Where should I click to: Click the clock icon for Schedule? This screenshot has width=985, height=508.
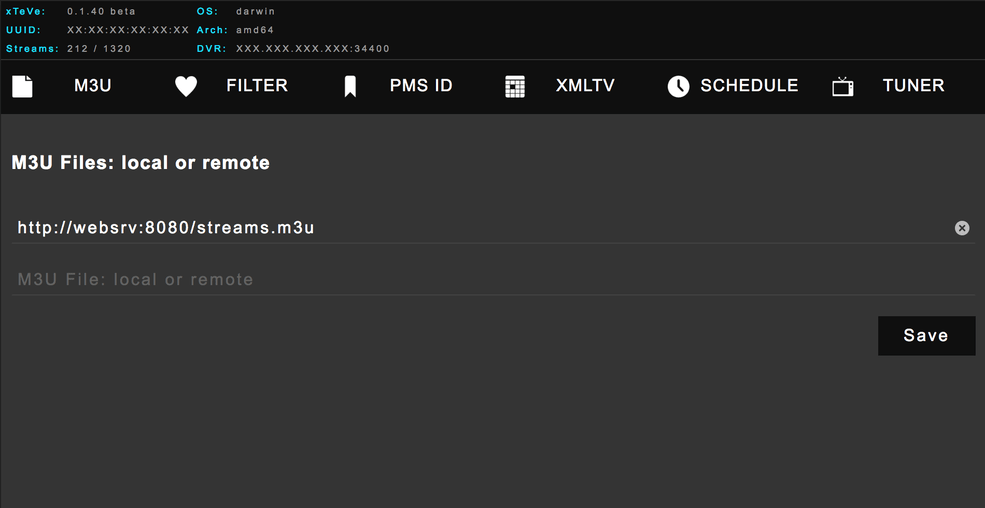pyautogui.click(x=678, y=86)
